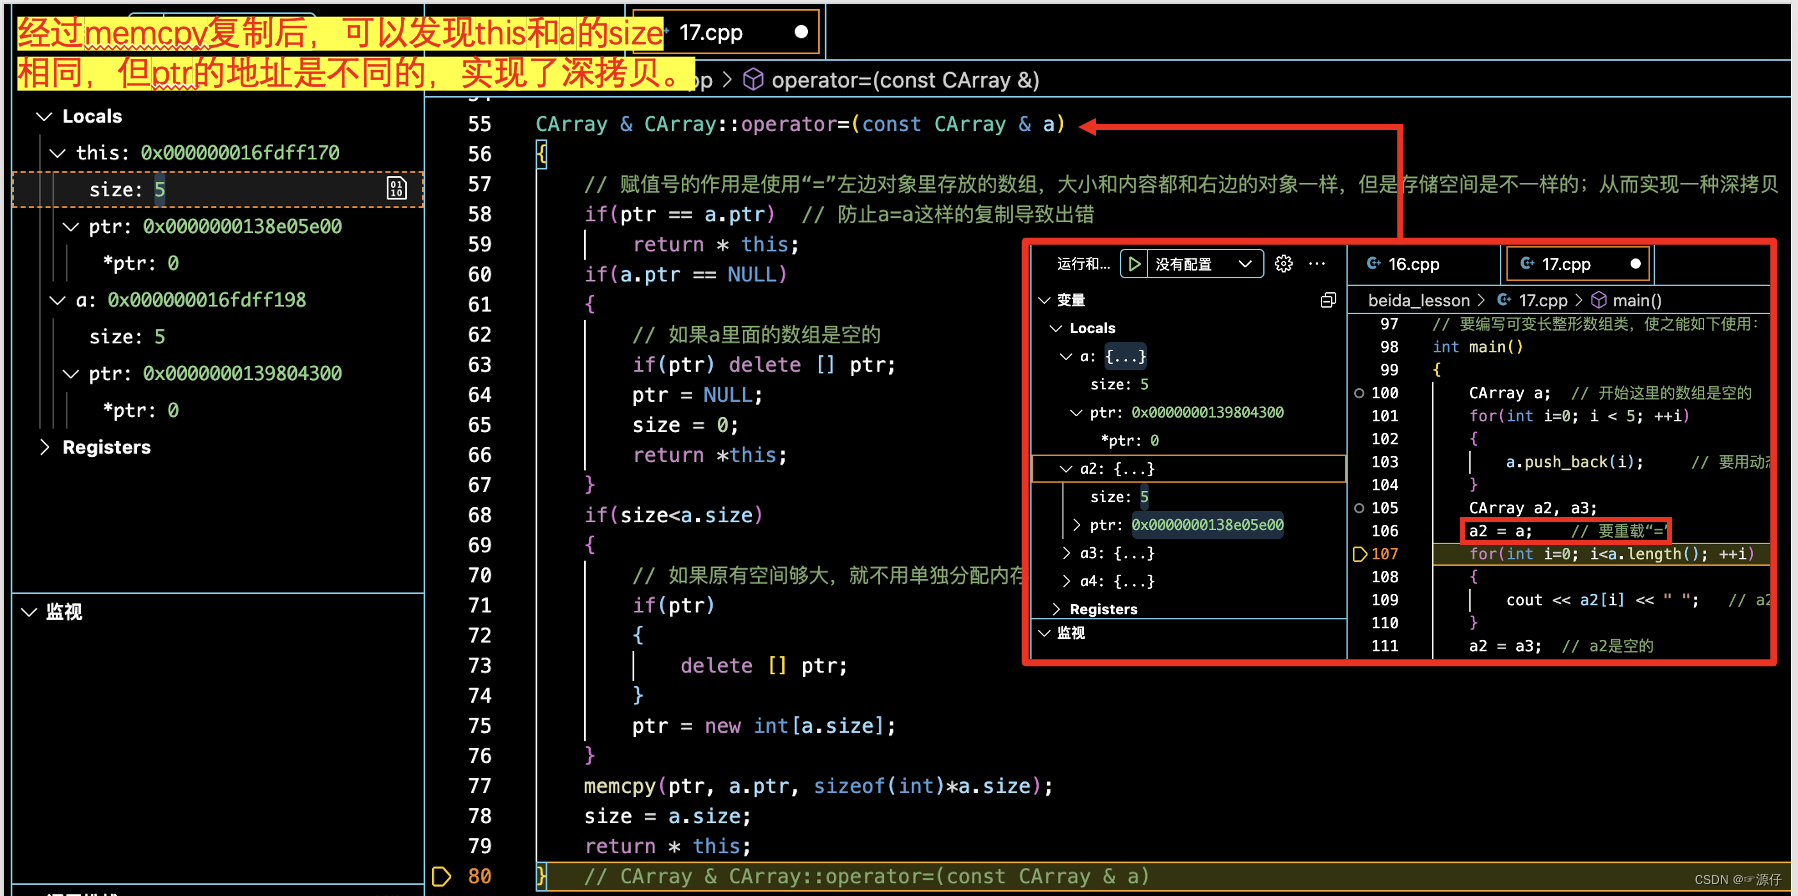
Task: Select '*ptr: 0' under this
Action: click(140, 263)
